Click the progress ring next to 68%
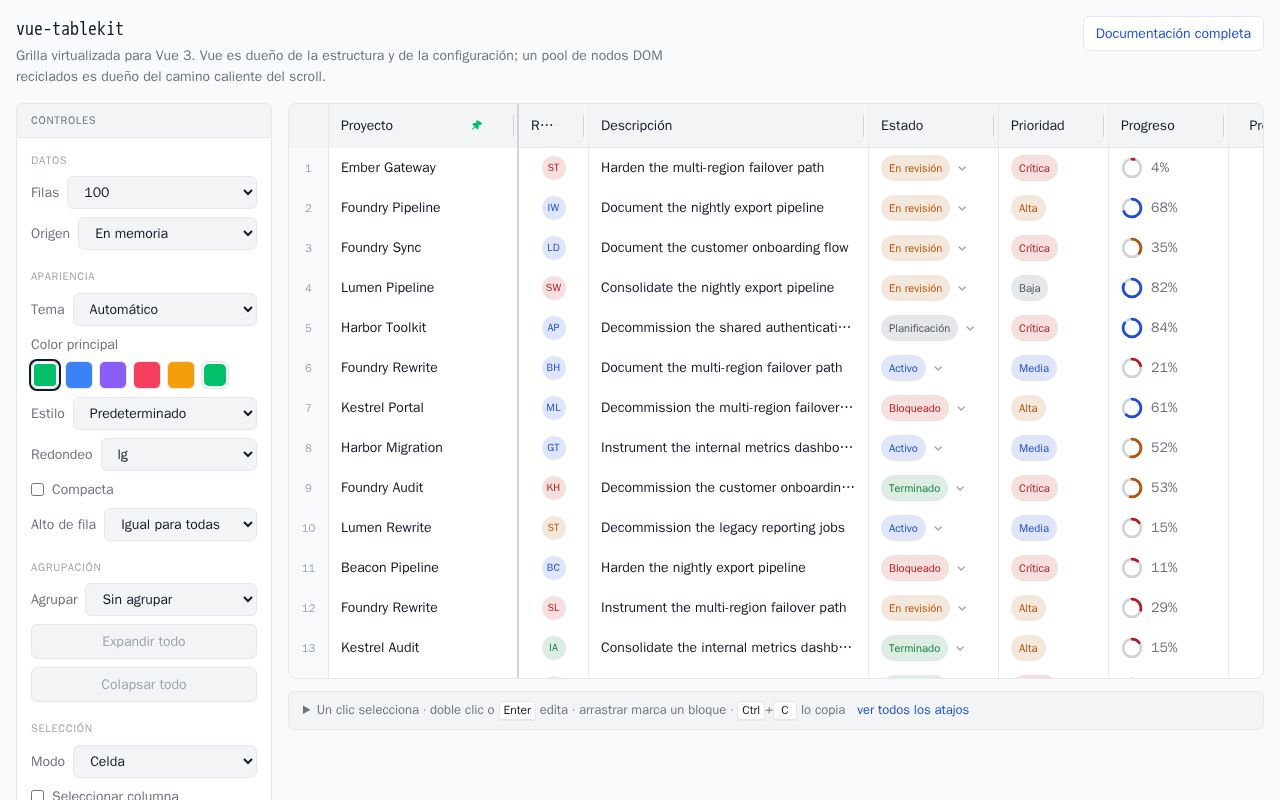This screenshot has width=1280, height=800. coord(1132,208)
